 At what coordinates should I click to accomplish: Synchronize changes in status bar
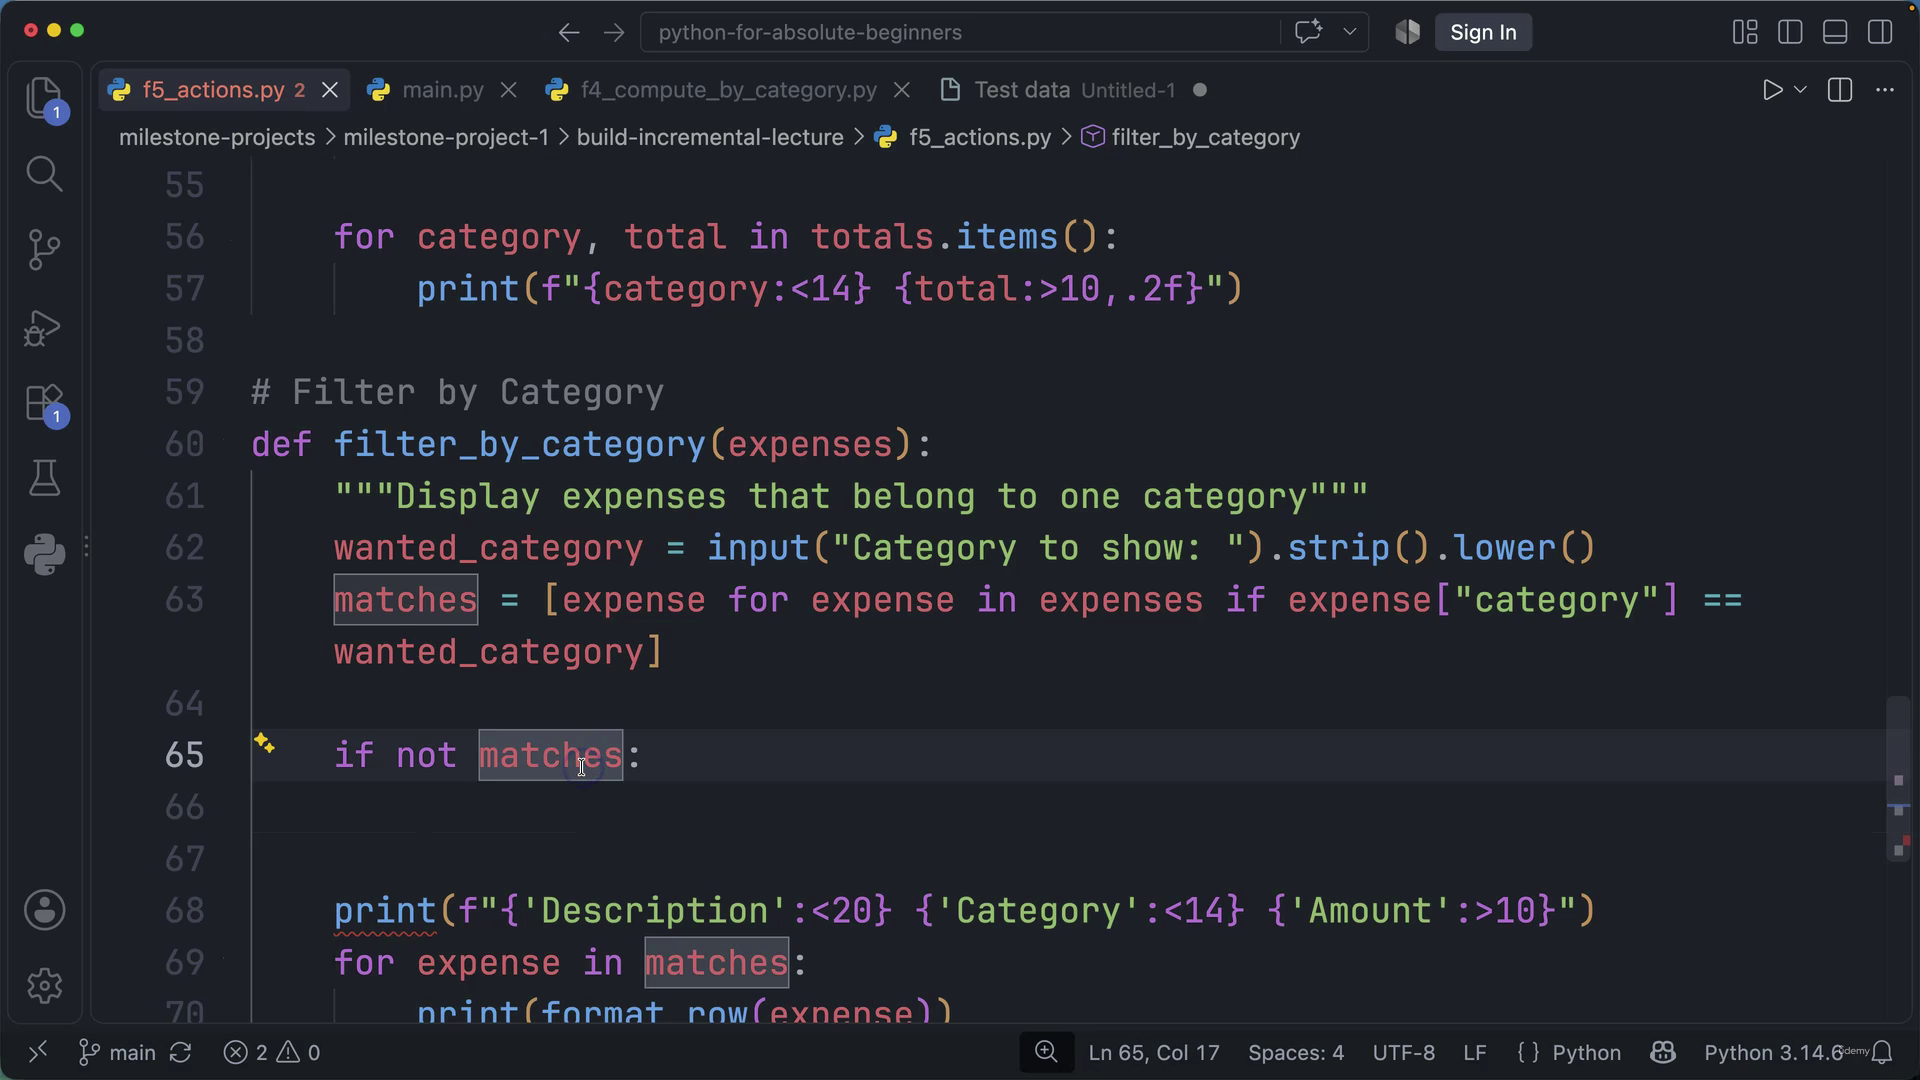(181, 1052)
